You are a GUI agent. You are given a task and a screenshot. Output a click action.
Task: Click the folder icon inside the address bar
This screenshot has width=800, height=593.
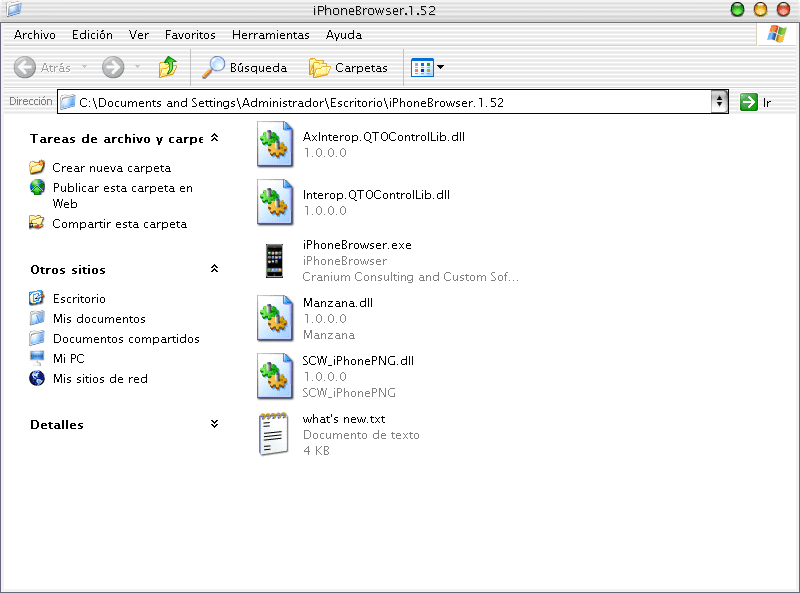coord(68,102)
